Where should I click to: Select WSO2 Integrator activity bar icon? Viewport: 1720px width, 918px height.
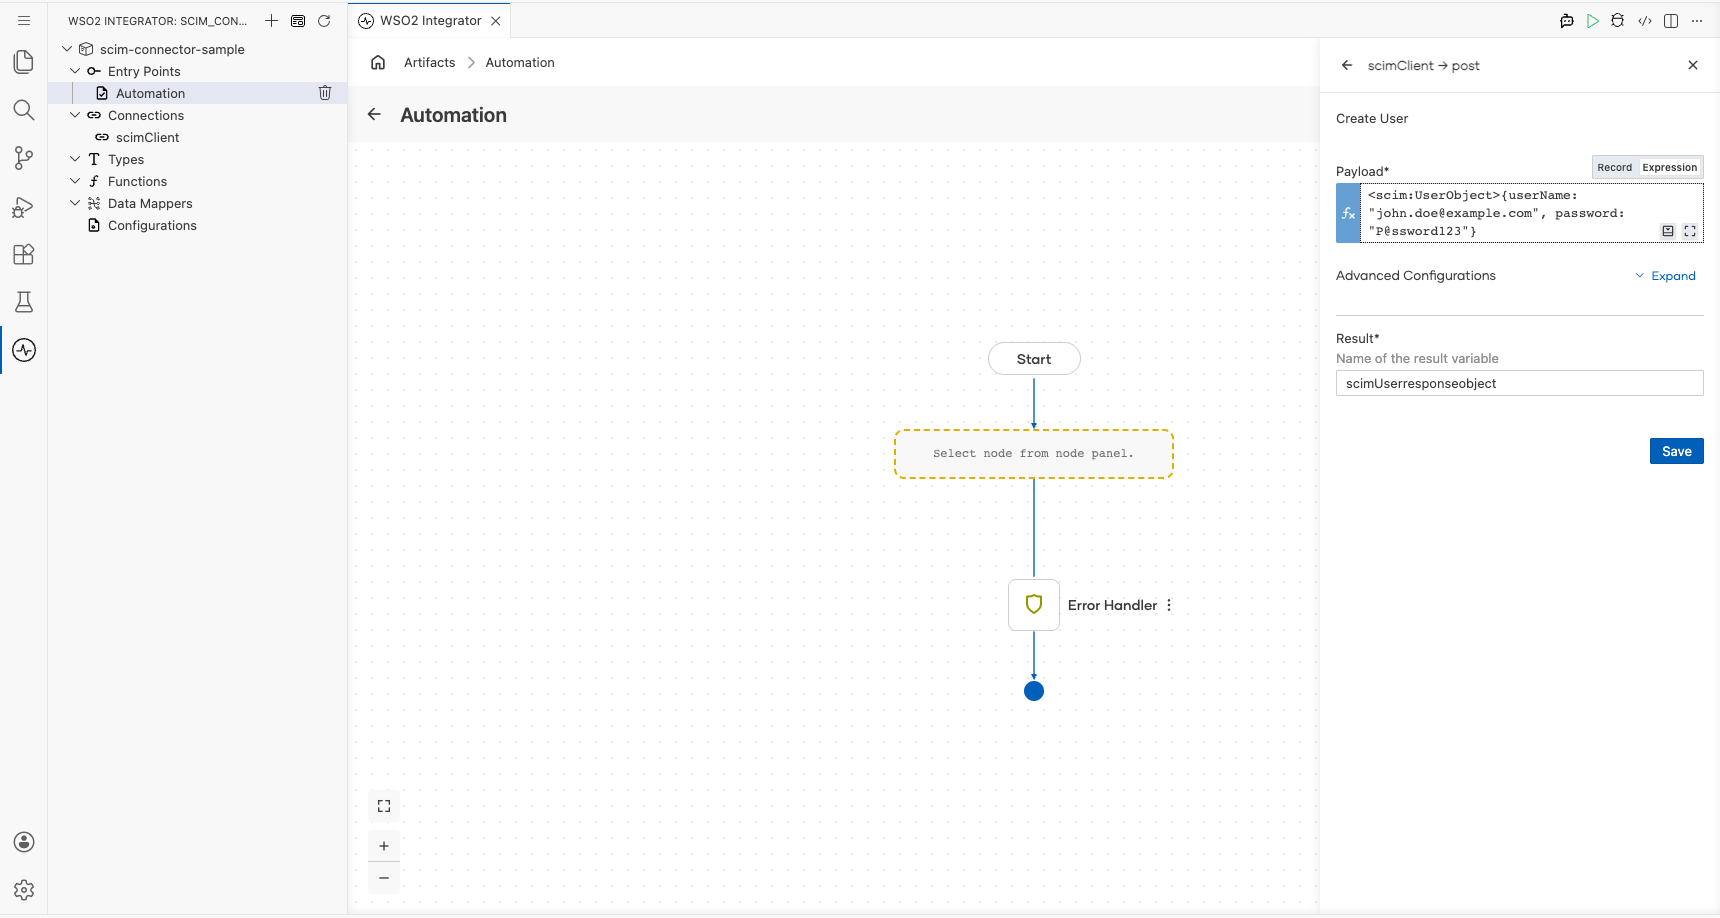(24, 350)
